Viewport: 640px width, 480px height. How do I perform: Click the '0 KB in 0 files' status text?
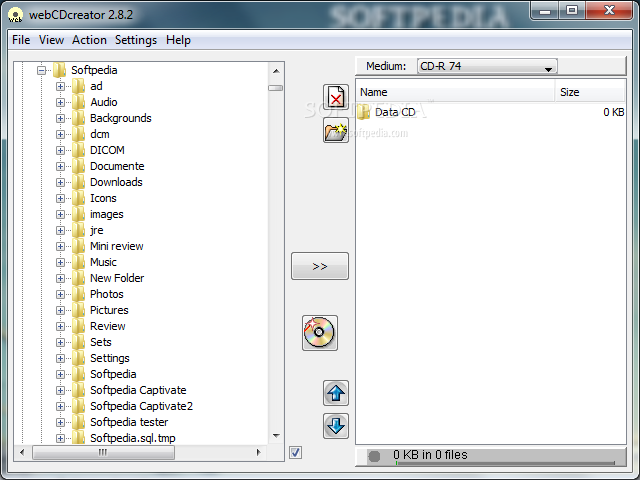point(430,454)
